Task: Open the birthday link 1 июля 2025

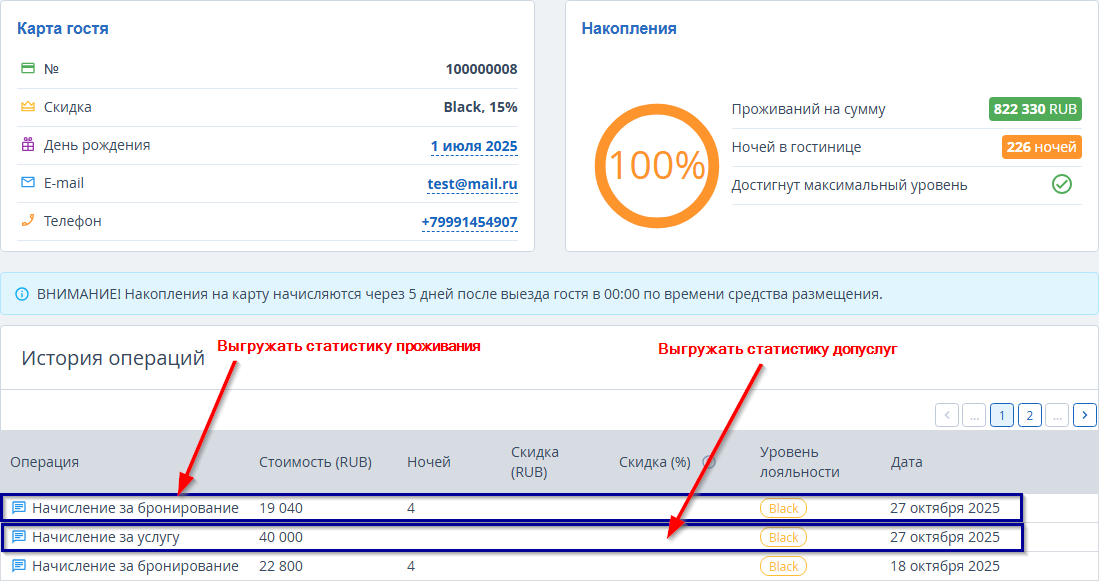Action: coord(473,146)
